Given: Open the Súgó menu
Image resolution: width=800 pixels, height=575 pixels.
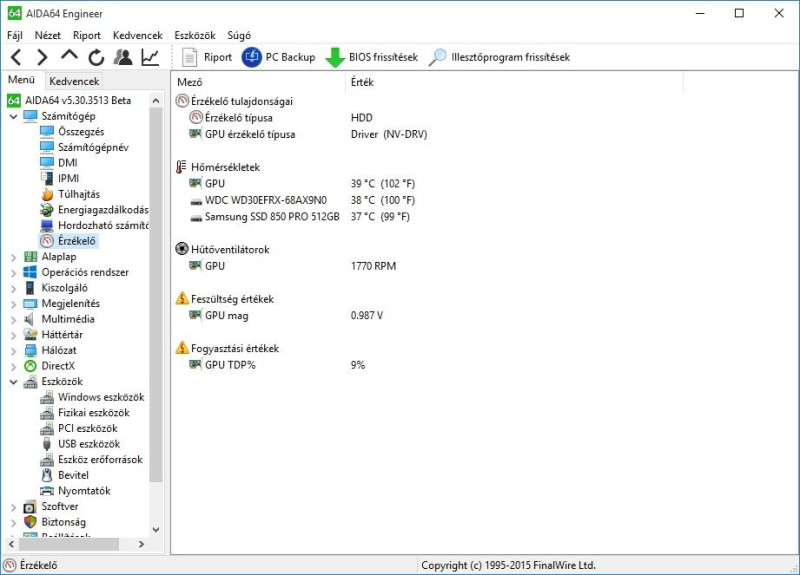Looking at the screenshot, I should pos(239,35).
